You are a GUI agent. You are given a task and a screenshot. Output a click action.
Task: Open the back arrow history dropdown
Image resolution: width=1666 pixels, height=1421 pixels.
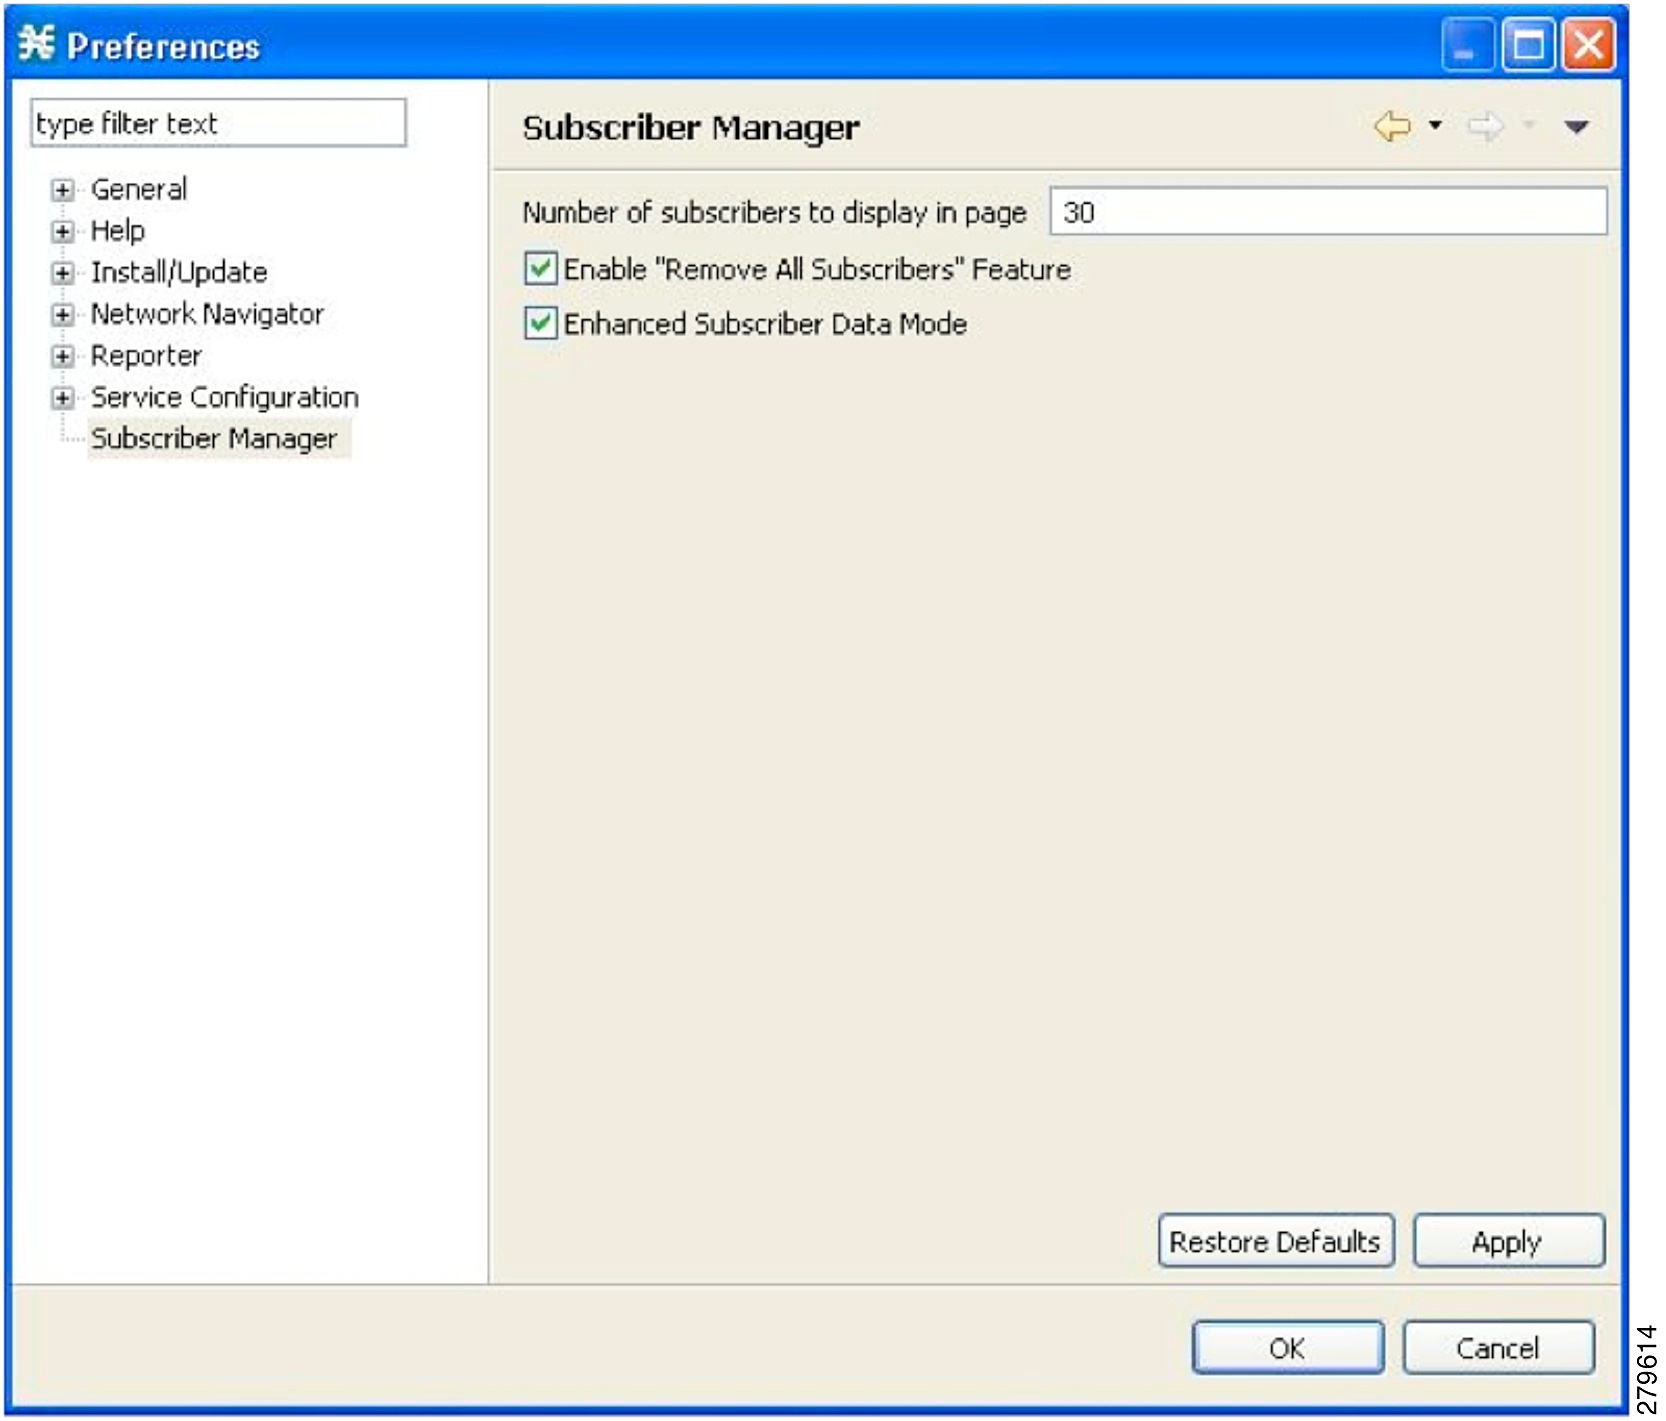[1434, 127]
